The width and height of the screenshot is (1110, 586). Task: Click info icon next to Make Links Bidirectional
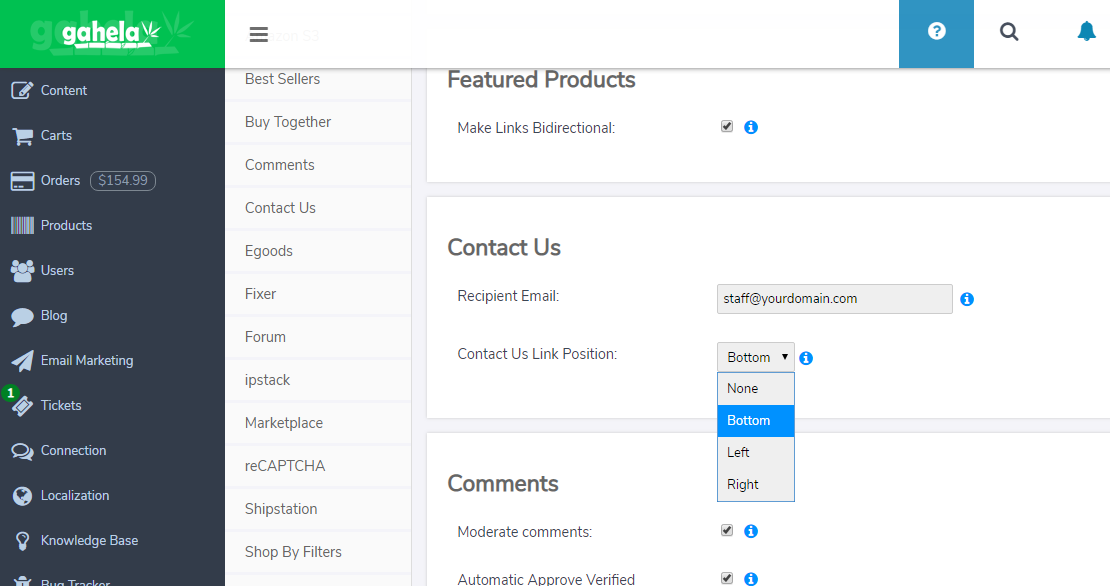pyautogui.click(x=751, y=128)
